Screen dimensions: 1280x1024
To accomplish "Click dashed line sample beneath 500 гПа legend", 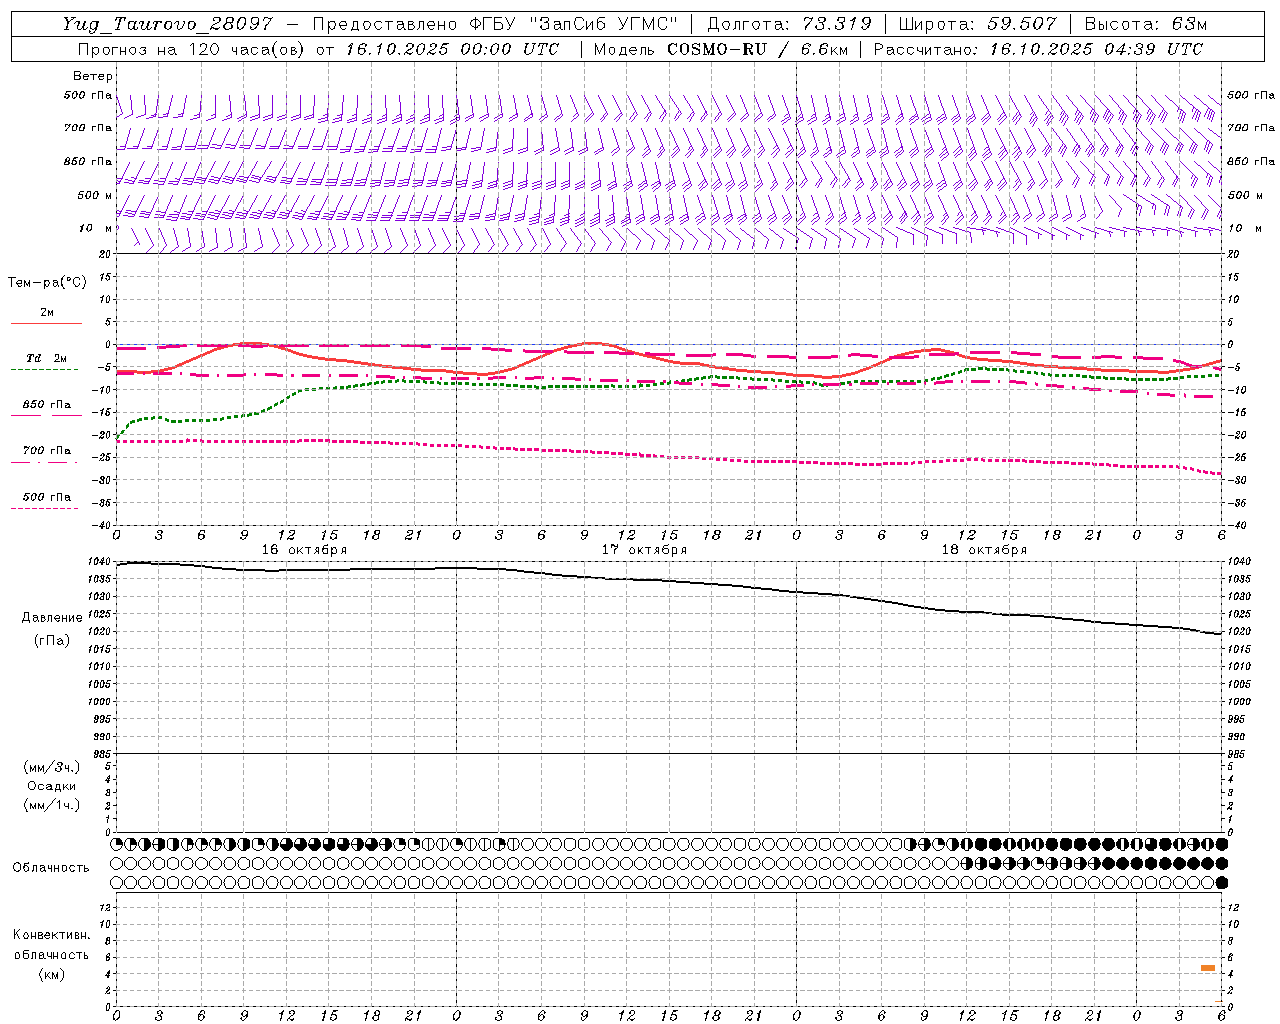I will click(x=45, y=509).
